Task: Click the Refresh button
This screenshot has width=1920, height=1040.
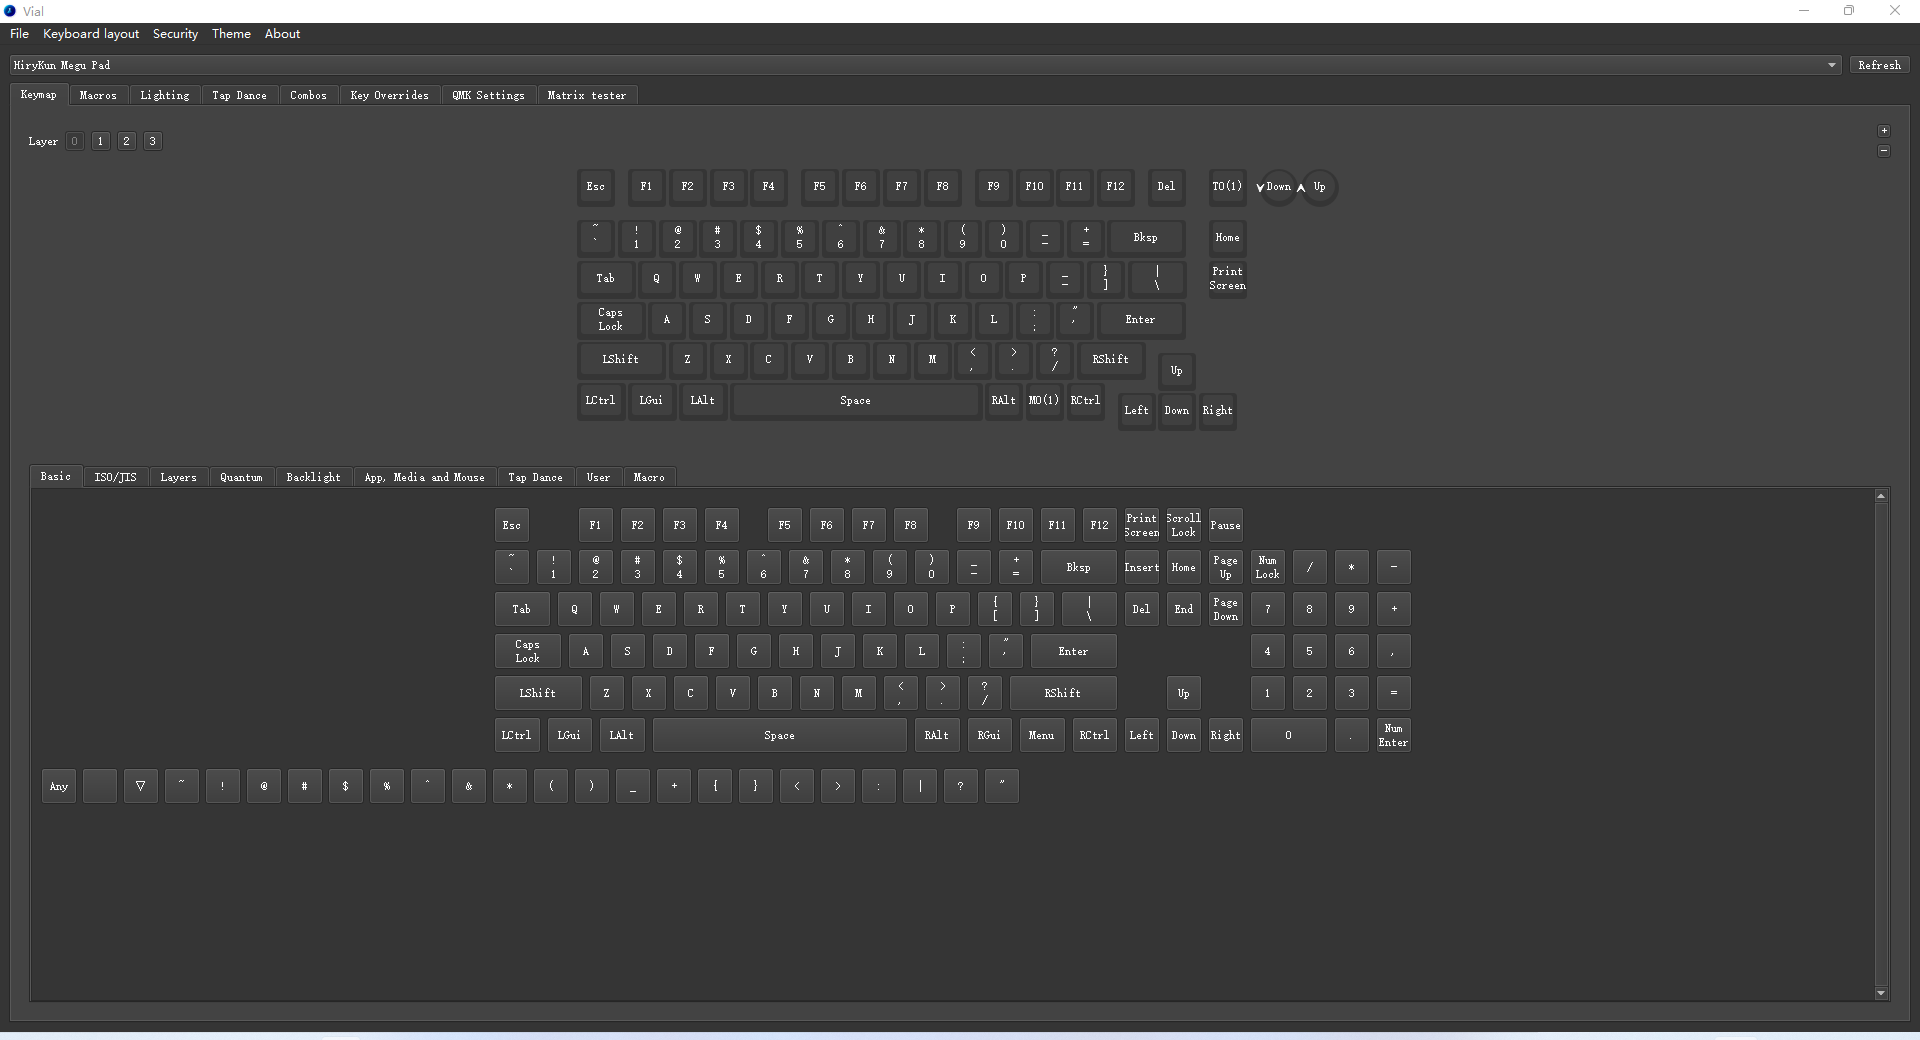Action: point(1879,65)
